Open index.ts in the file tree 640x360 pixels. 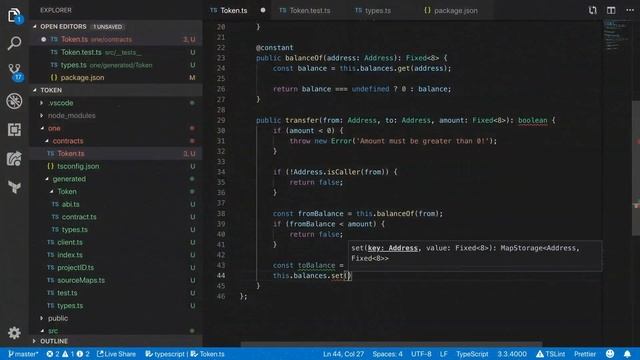(116, 255)
